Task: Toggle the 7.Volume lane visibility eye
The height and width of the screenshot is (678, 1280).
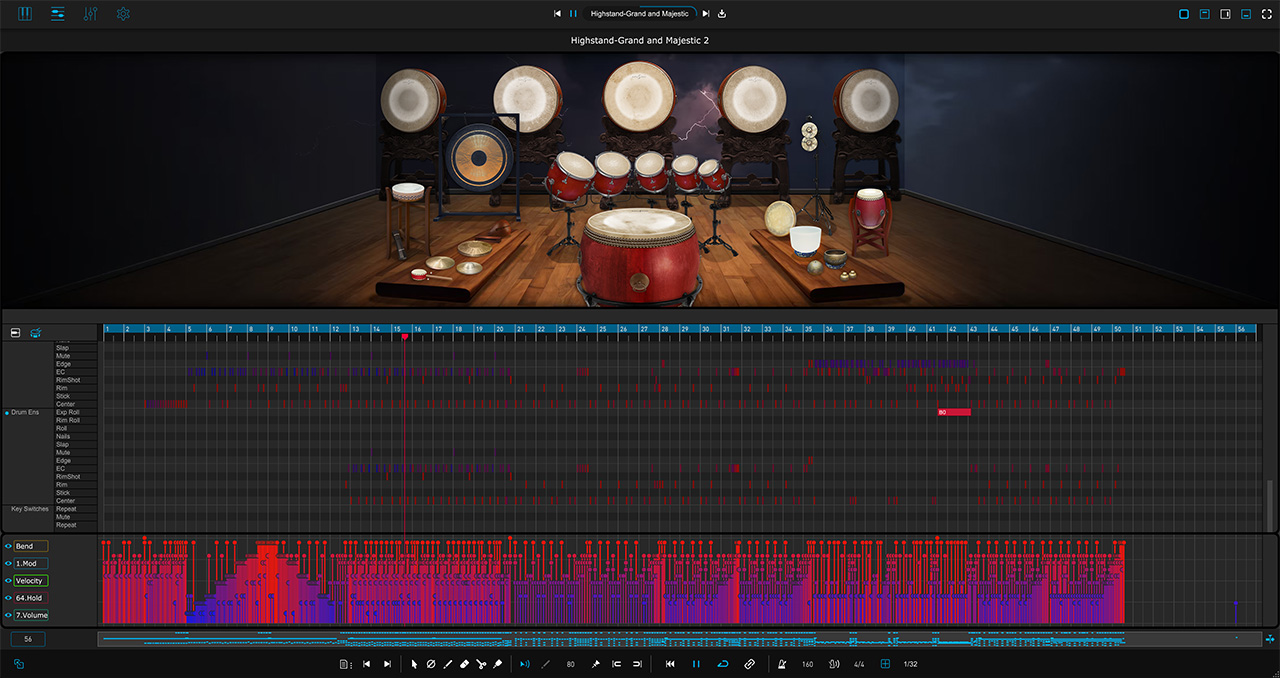Action: pyautogui.click(x=8, y=615)
